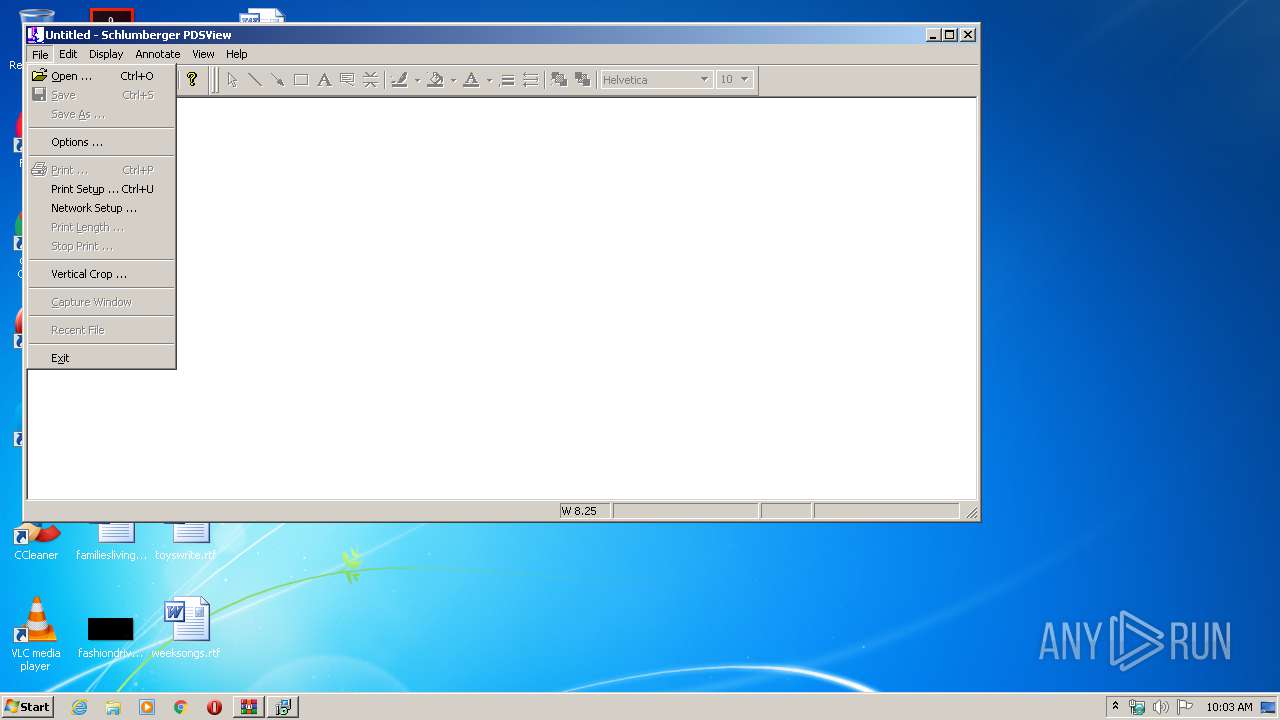This screenshot has height=720, width=1280.
Task: Open Windows Media Player on taskbar
Action: point(147,707)
